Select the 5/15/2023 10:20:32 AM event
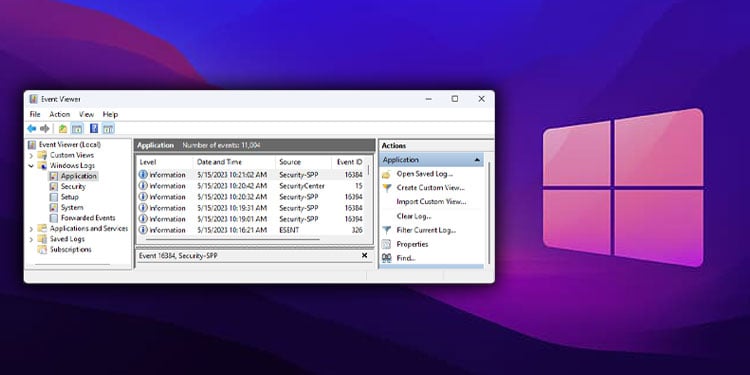750x375 pixels. coord(252,197)
